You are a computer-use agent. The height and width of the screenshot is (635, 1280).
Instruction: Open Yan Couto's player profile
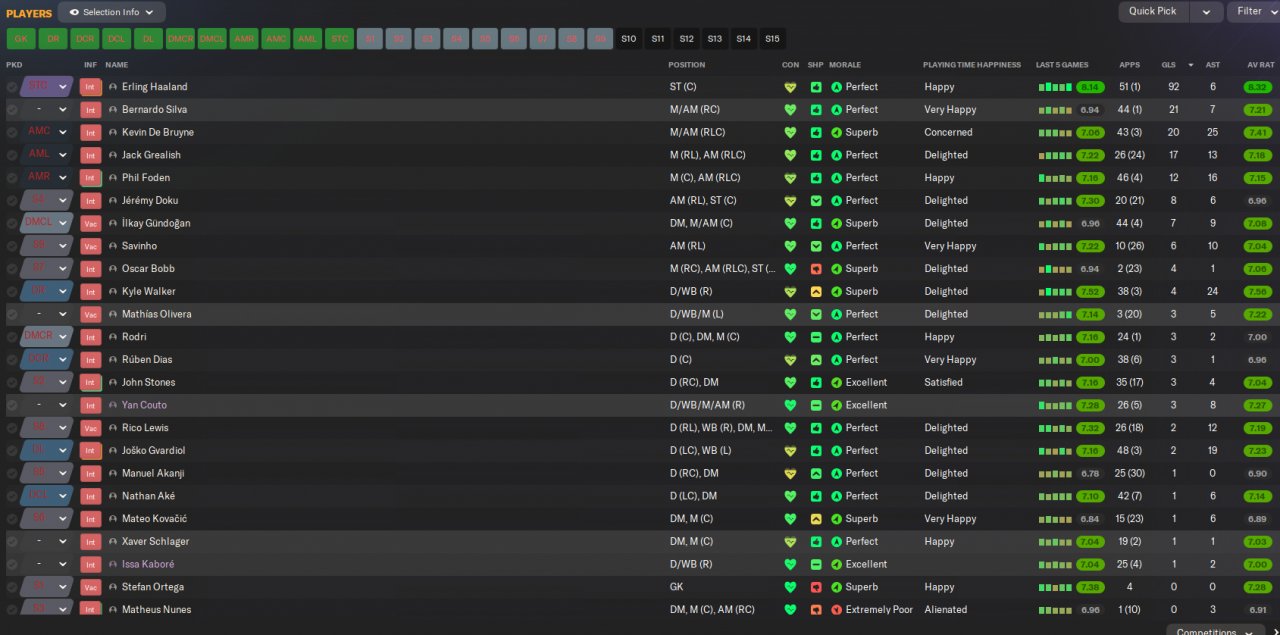pyautogui.click(x=144, y=405)
